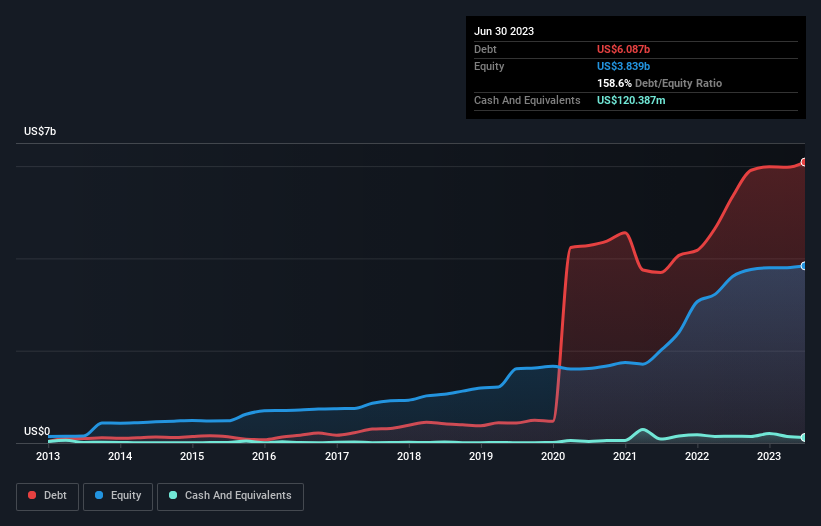Click the Debt label in tooltip
The width and height of the screenshot is (821, 526).
(485, 49)
